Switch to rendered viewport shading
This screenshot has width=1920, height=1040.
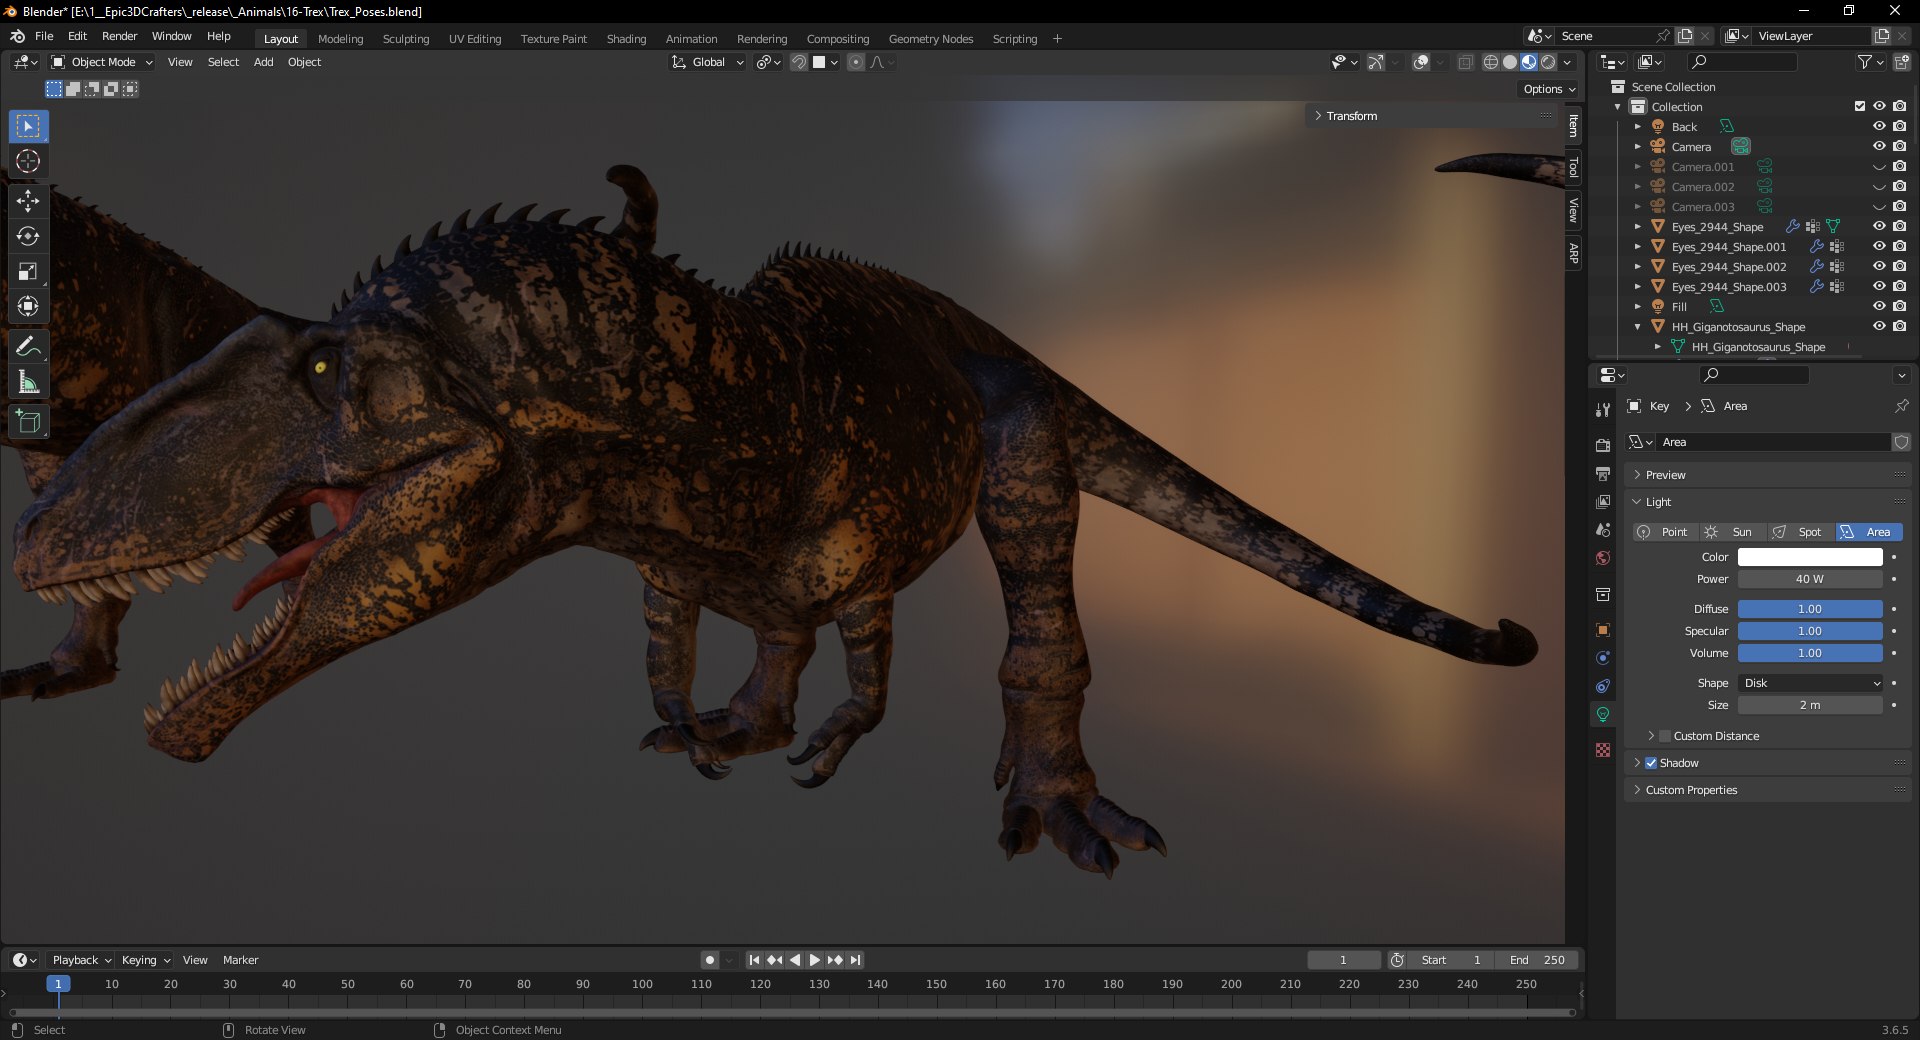tap(1548, 62)
